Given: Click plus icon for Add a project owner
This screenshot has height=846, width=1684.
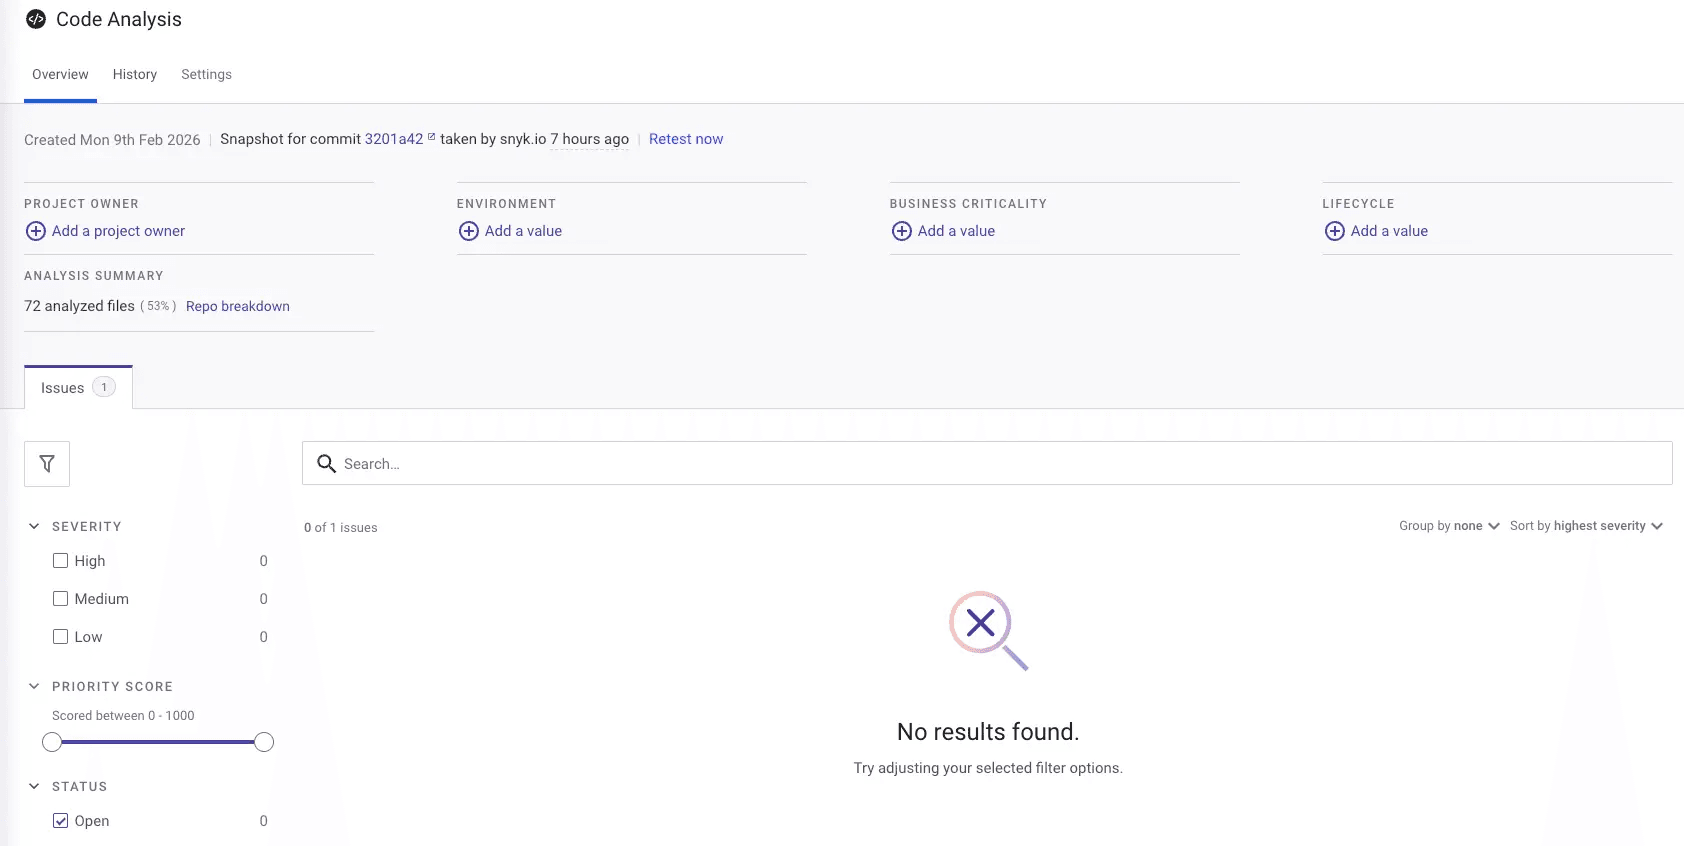Looking at the screenshot, I should pos(36,231).
